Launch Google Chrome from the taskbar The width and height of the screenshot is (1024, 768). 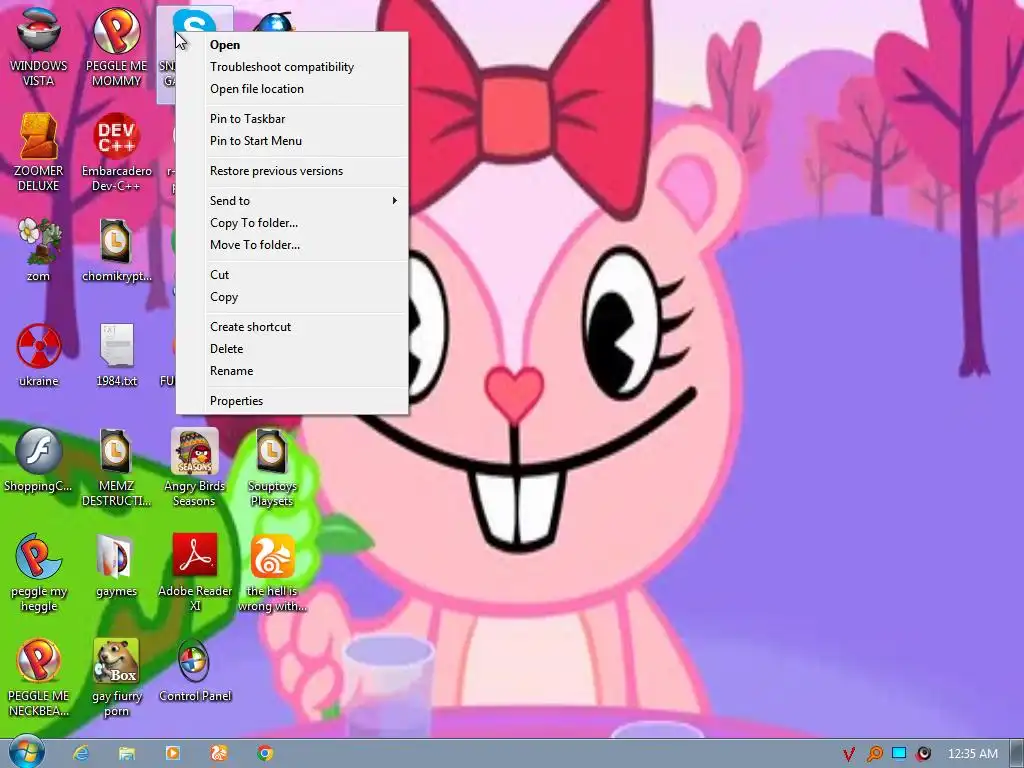click(265, 753)
